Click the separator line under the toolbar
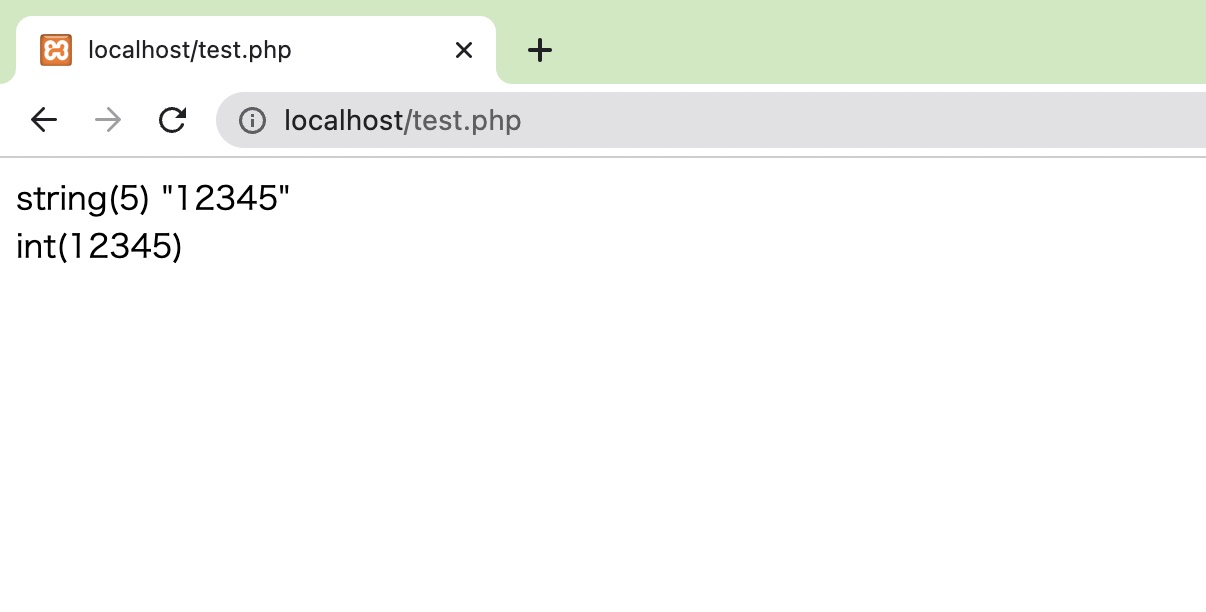The width and height of the screenshot is (1206, 612). (x=600, y=156)
